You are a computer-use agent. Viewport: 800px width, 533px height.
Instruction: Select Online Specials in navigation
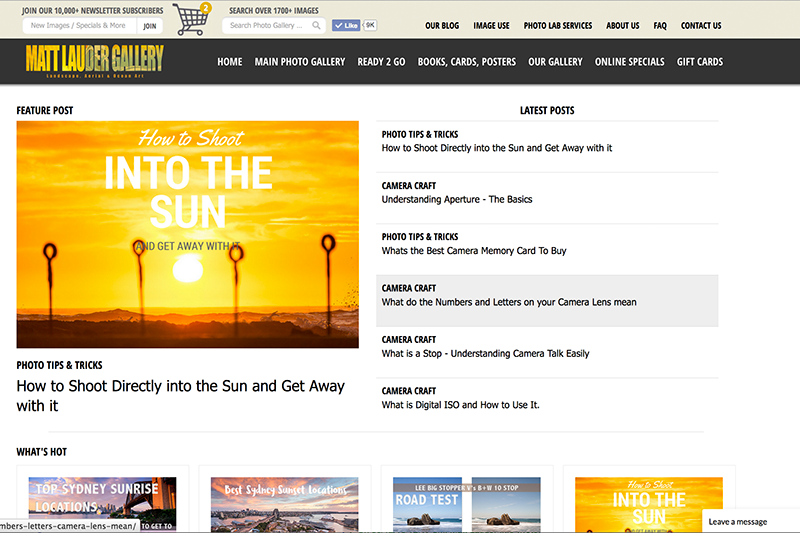[629, 62]
